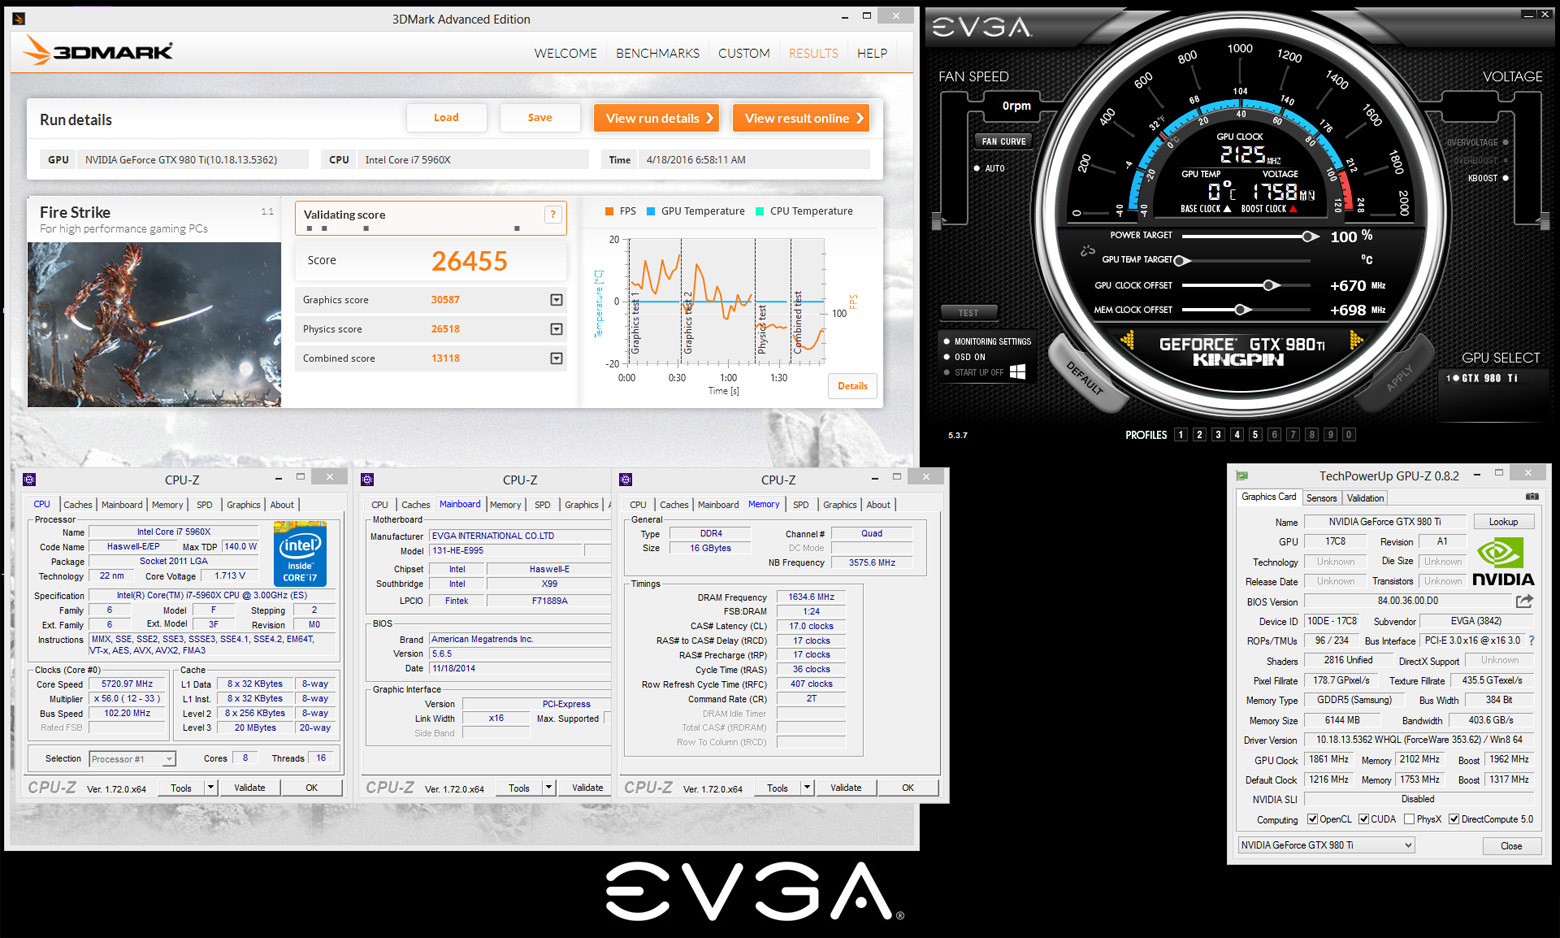Click the link icon left of GPU Temp Target
Screen dimensions: 1560x938
[1088, 252]
